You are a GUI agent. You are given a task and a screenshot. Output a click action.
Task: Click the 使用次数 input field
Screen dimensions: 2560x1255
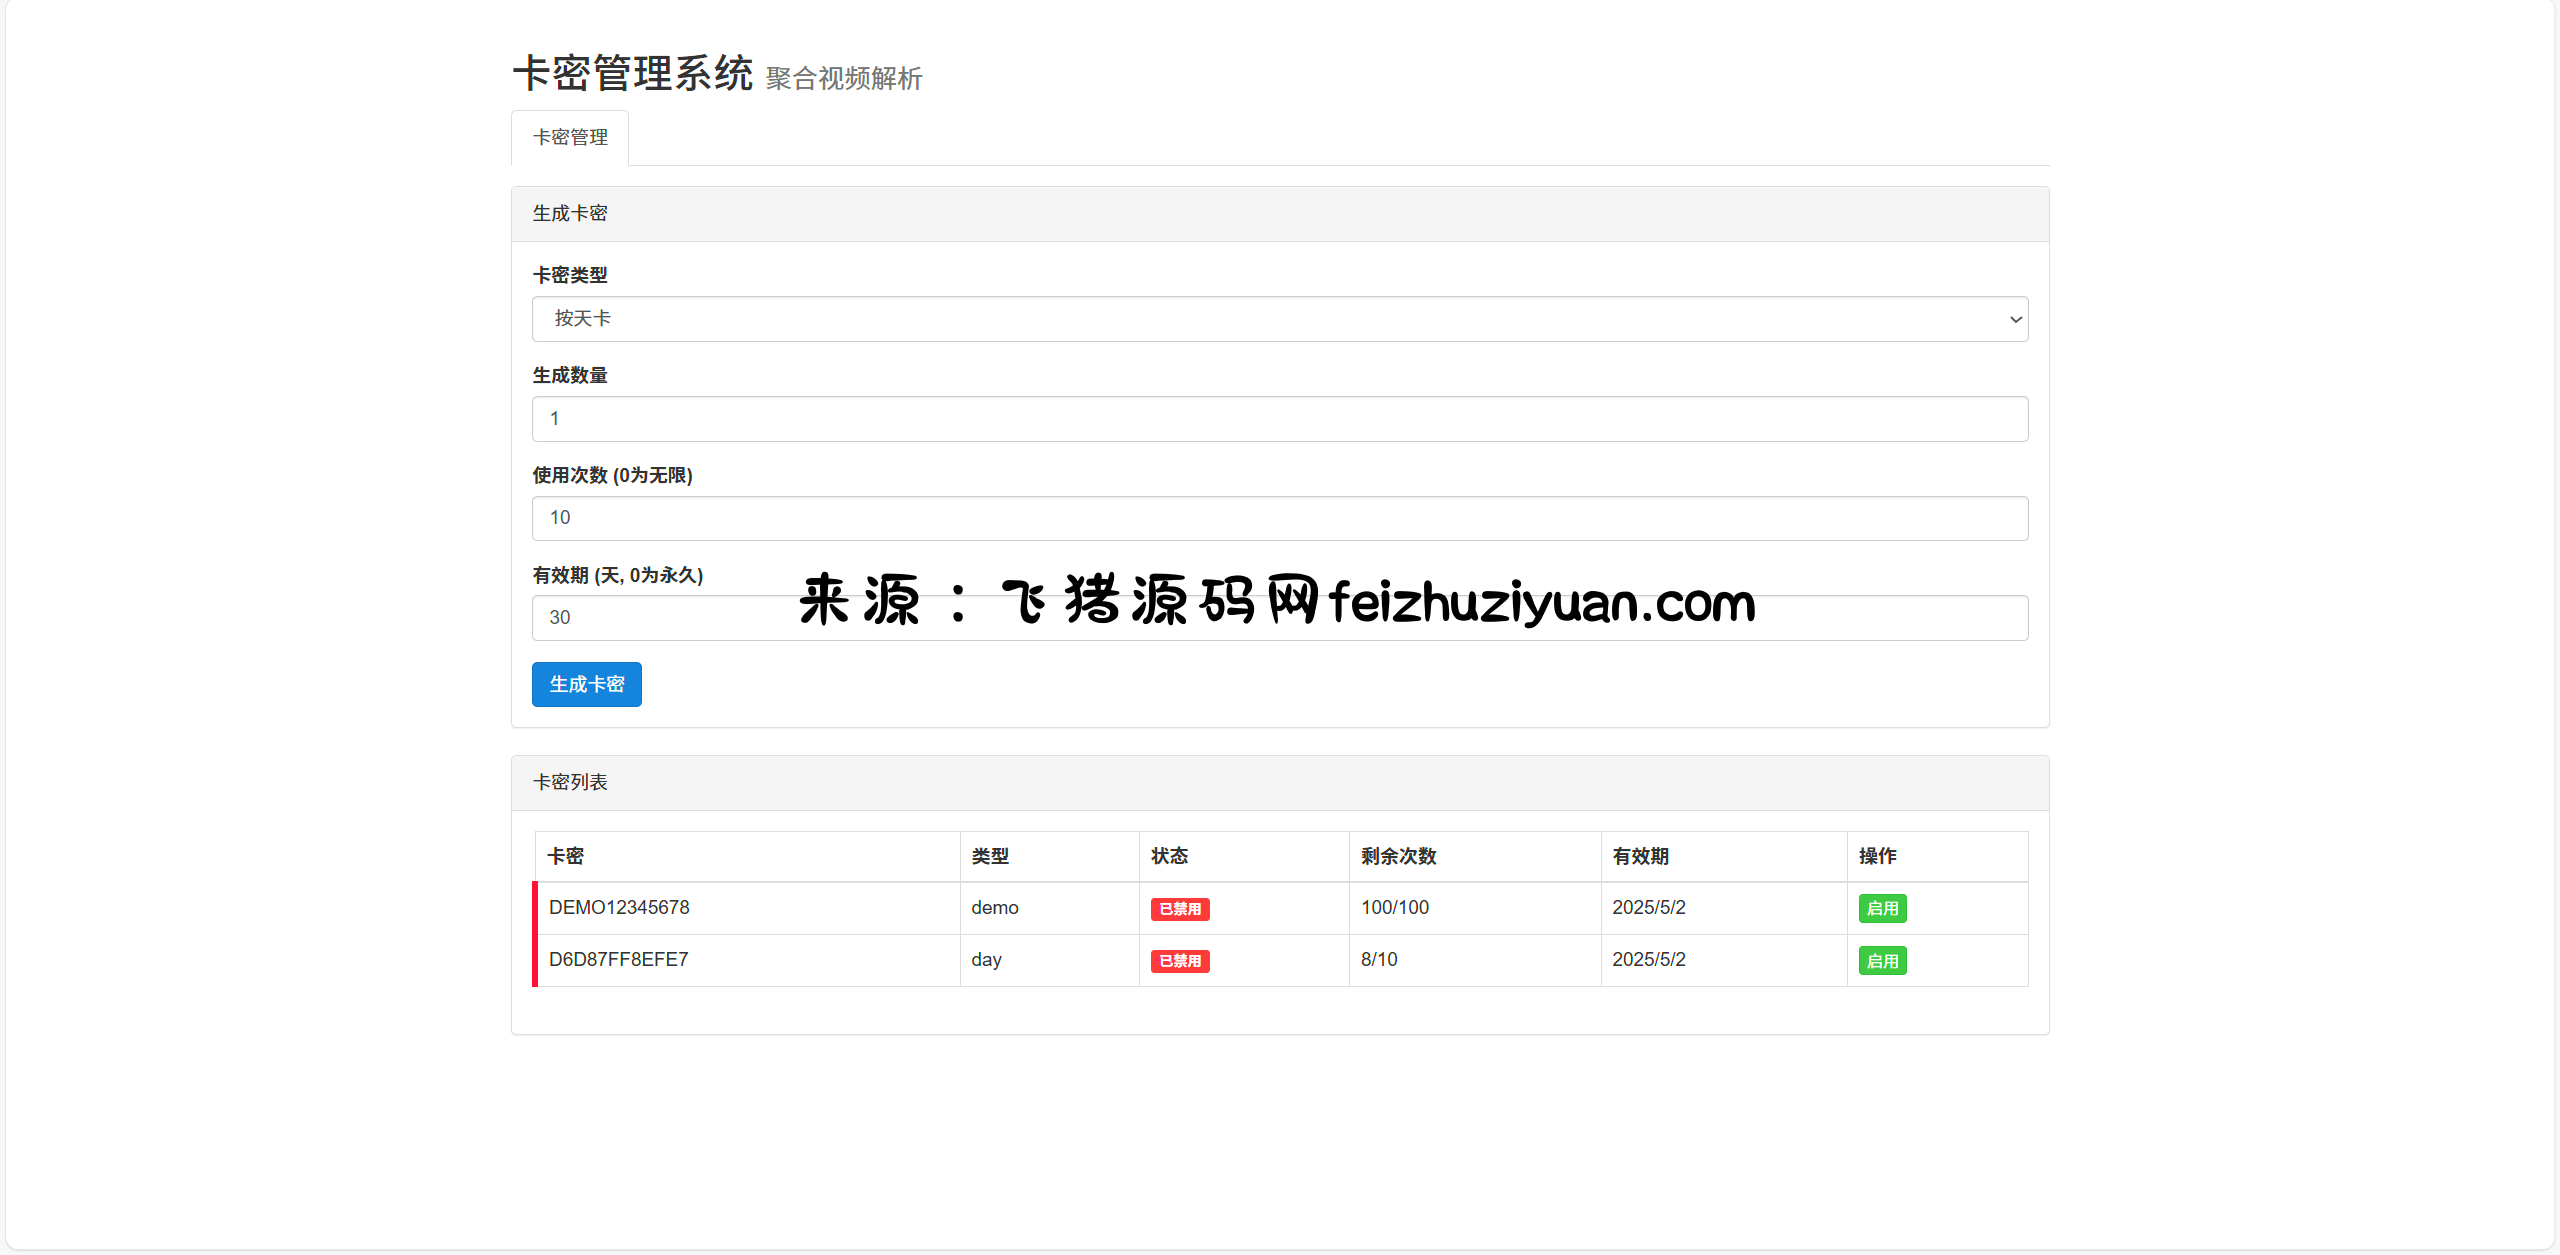(1278, 518)
